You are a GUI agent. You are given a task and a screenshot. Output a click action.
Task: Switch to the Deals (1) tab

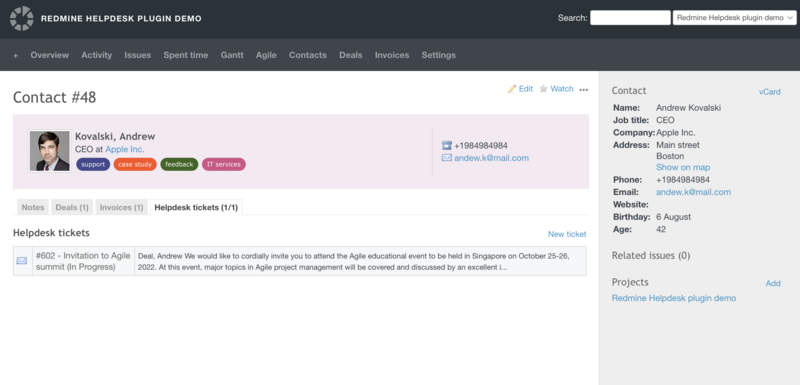pyautogui.click(x=72, y=208)
